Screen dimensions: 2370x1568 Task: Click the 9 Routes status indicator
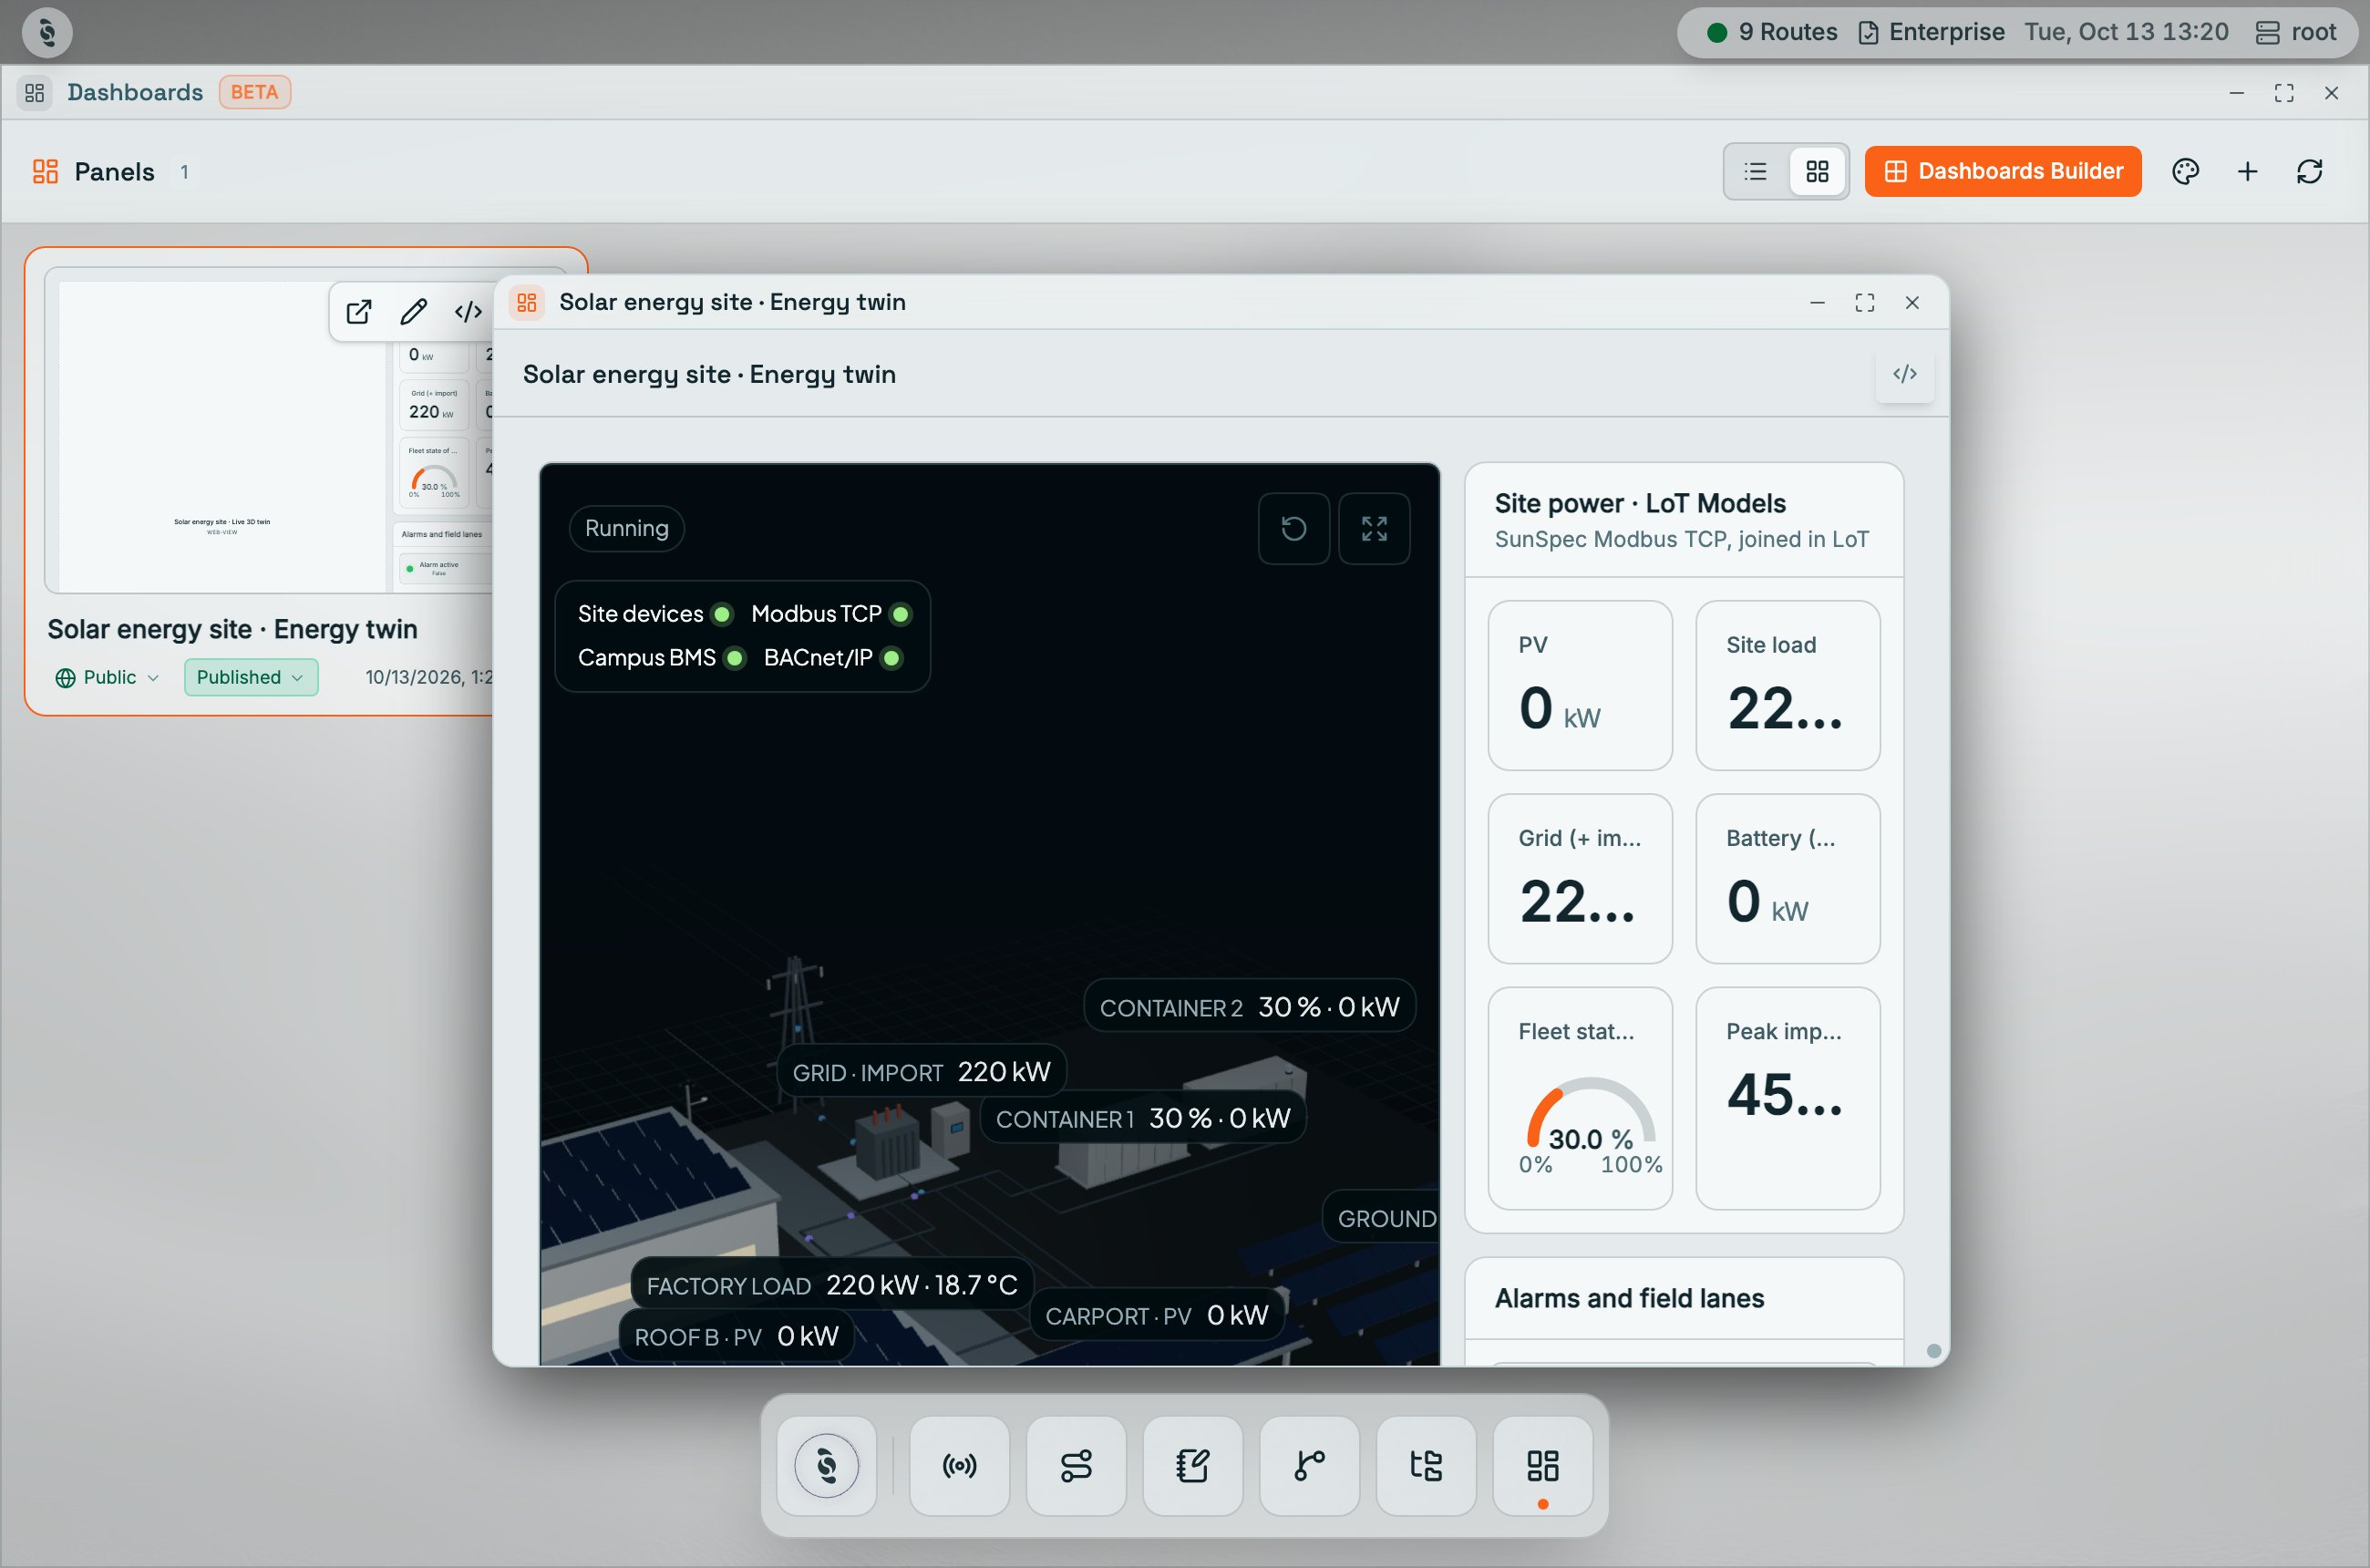click(x=1772, y=32)
